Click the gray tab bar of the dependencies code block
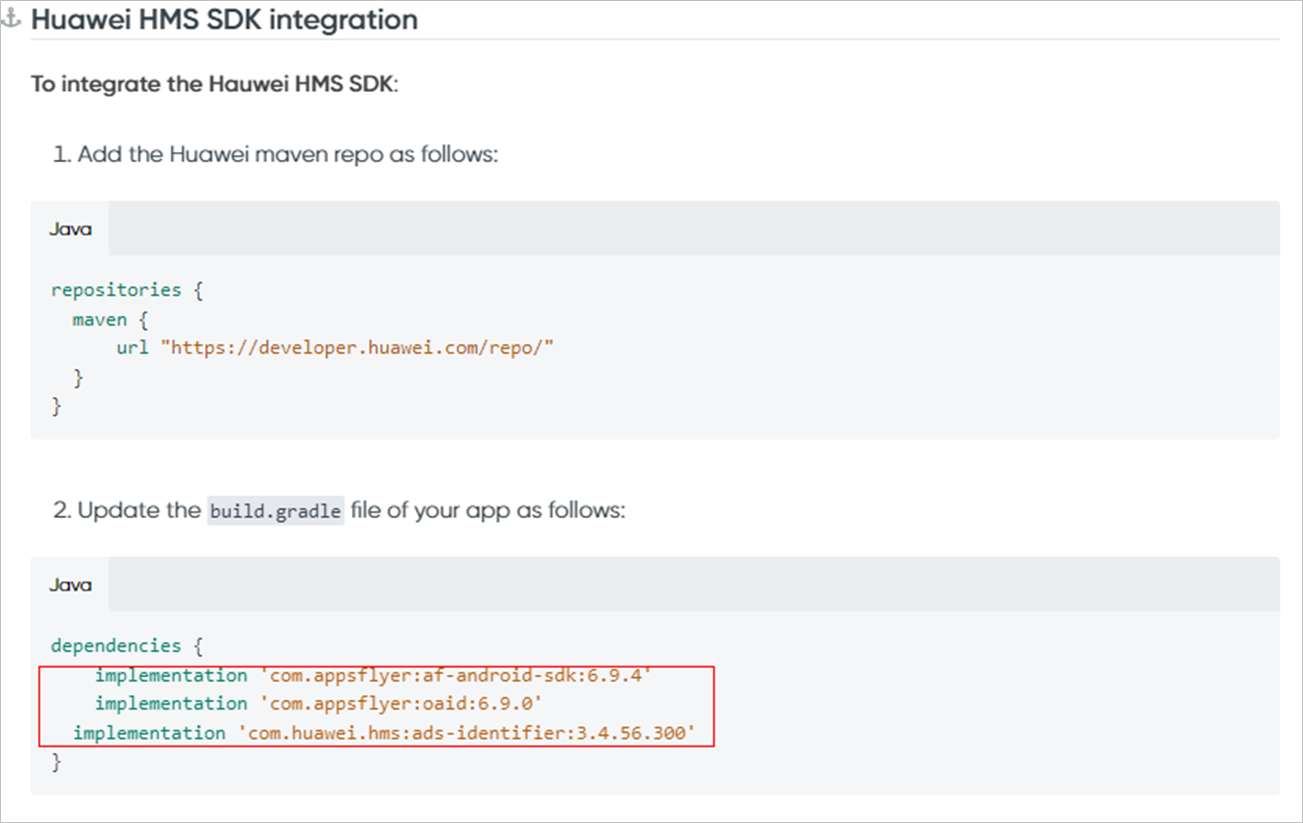 click(690, 585)
